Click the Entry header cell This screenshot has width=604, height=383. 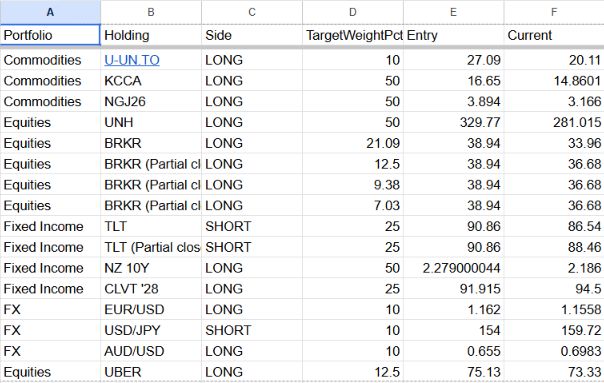click(453, 35)
